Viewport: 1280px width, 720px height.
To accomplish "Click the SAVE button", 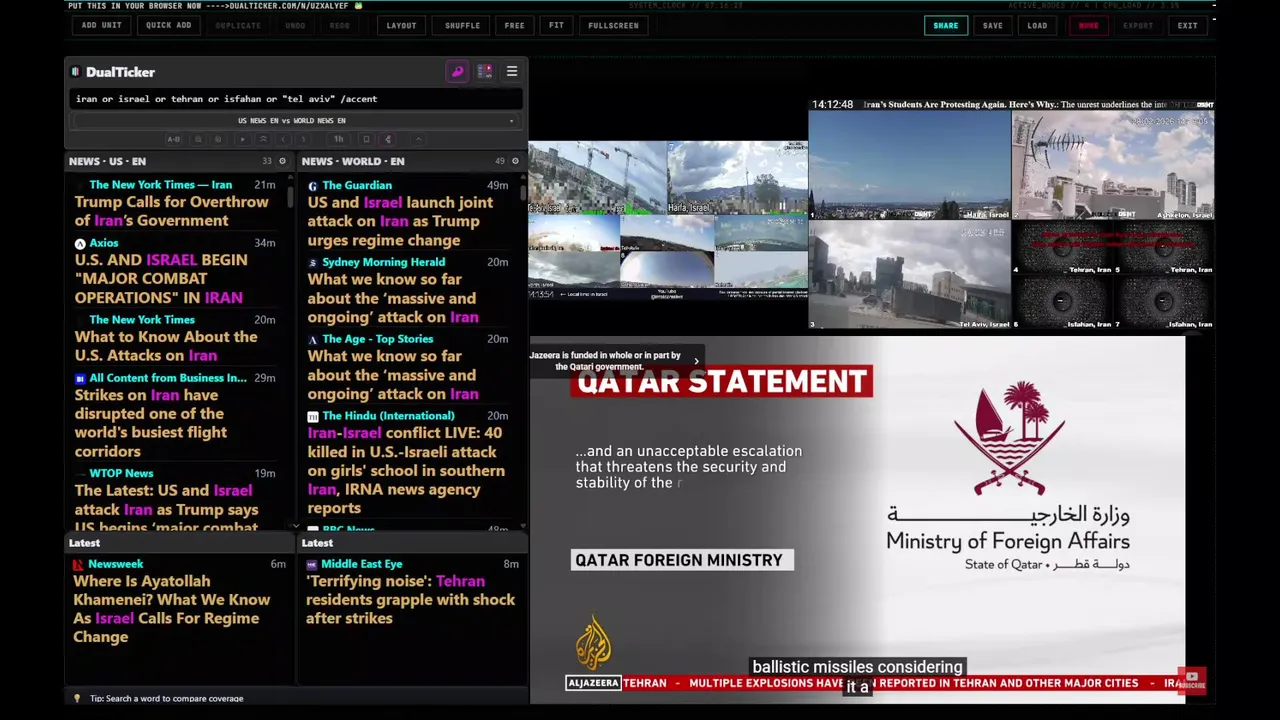I will [x=992, y=25].
